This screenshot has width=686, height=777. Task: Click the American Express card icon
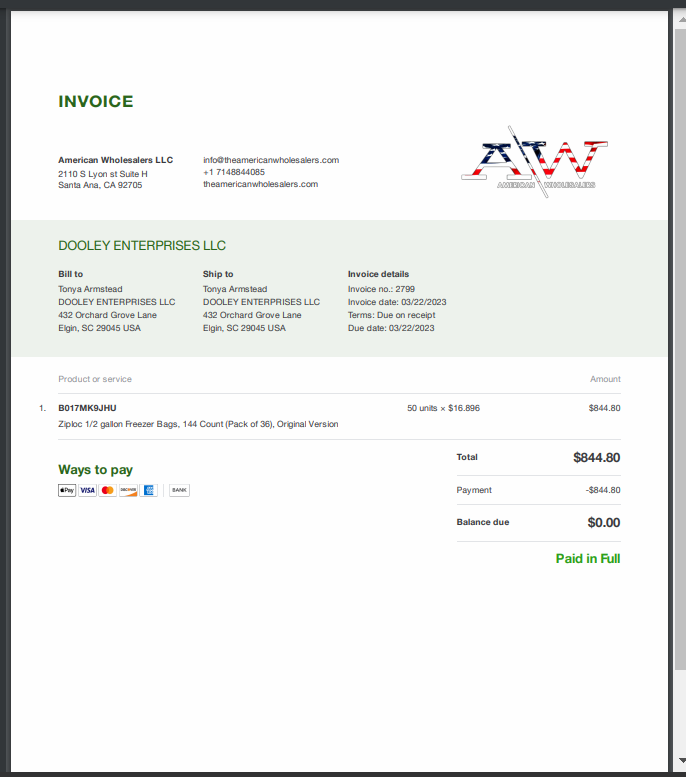[149, 490]
